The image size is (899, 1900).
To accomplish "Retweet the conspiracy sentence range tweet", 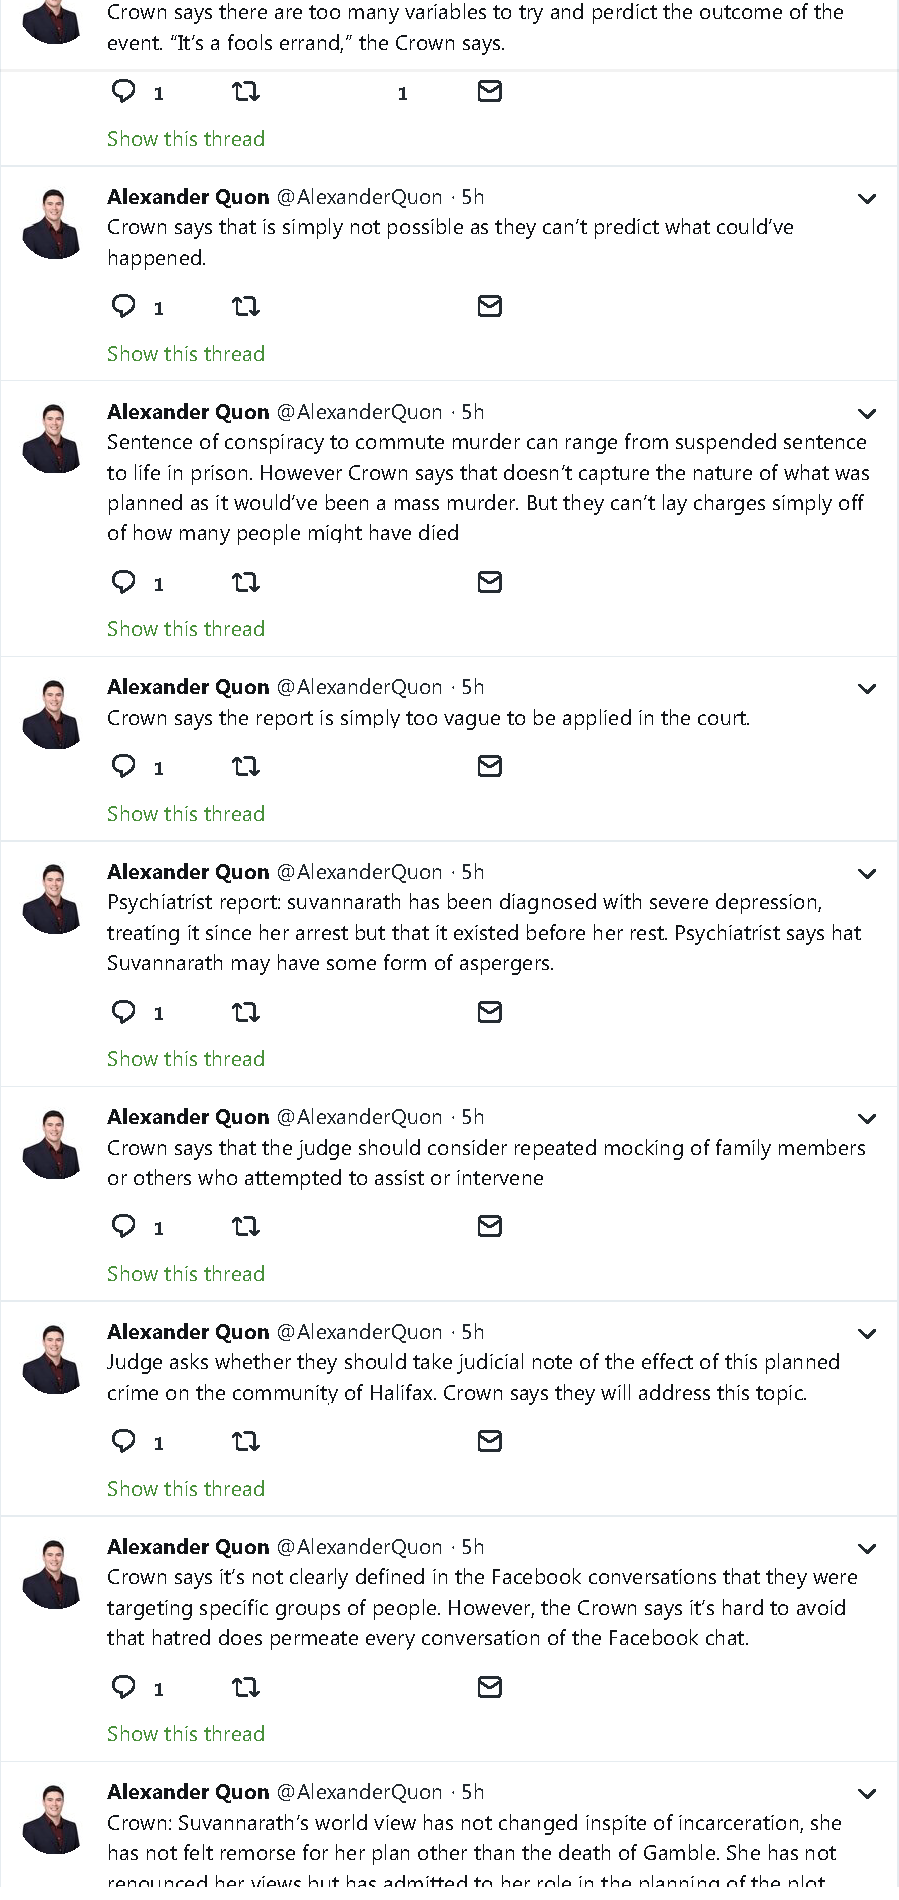I will coord(246,582).
